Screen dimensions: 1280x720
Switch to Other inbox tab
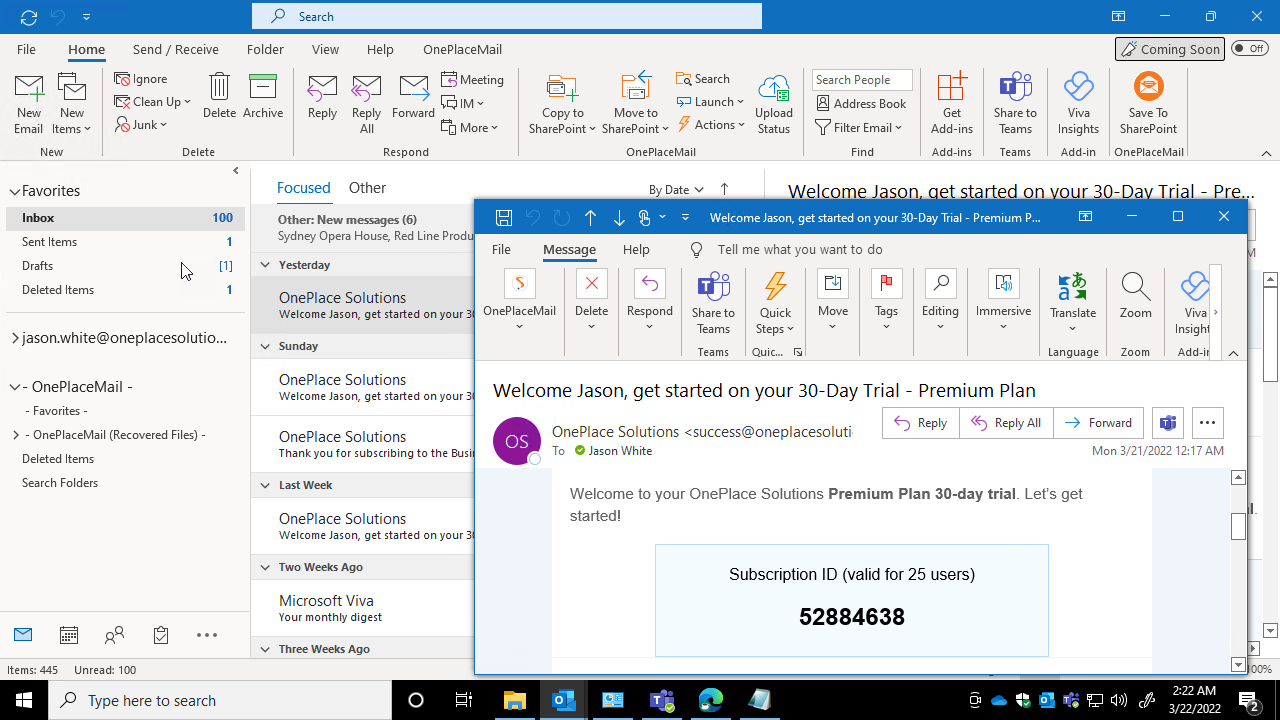pyautogui.click(x=367, y=187)
